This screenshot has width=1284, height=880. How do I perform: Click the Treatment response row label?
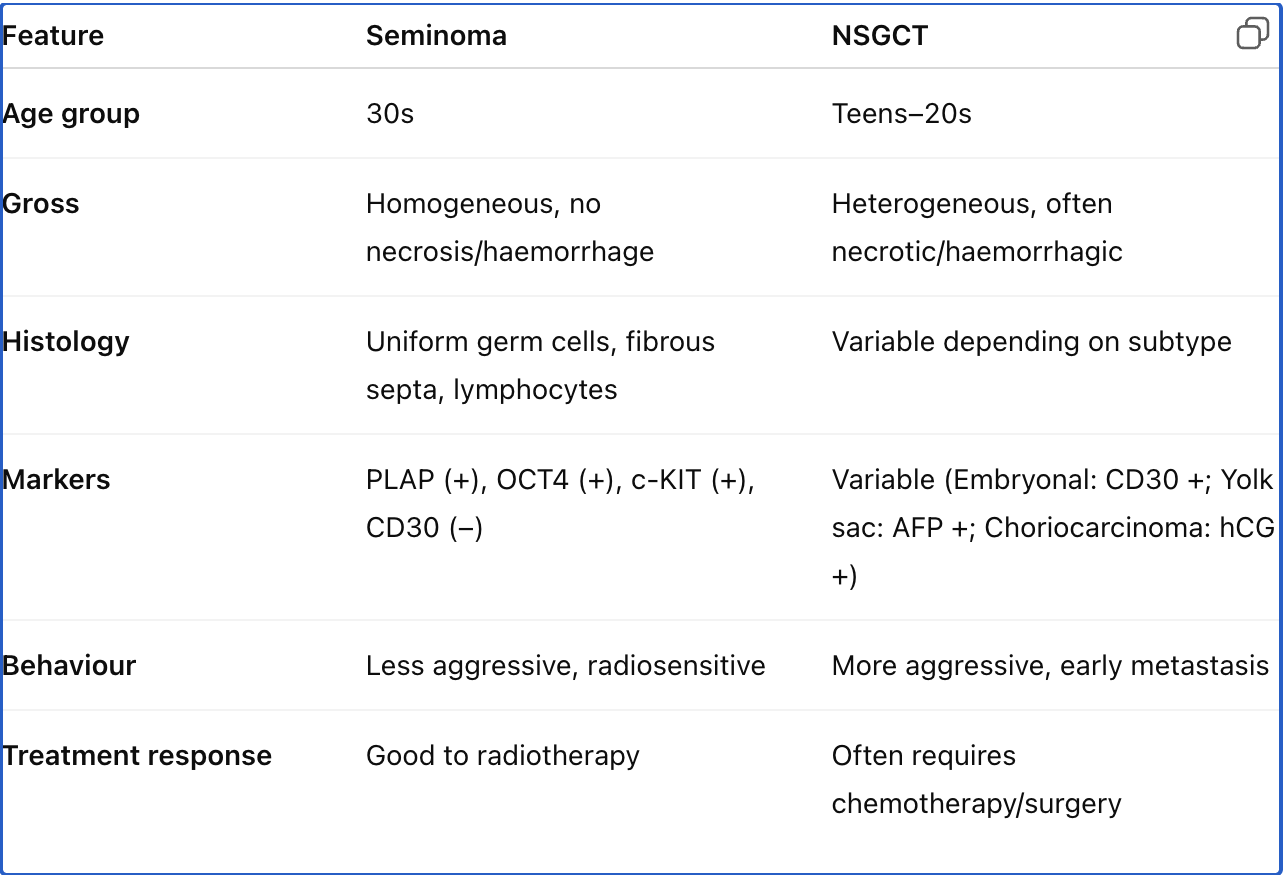click(137, 755)
